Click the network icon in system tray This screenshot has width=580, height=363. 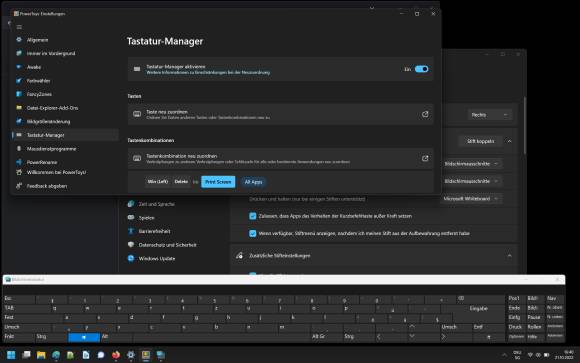pyautogui.click(x=530, y=355)
